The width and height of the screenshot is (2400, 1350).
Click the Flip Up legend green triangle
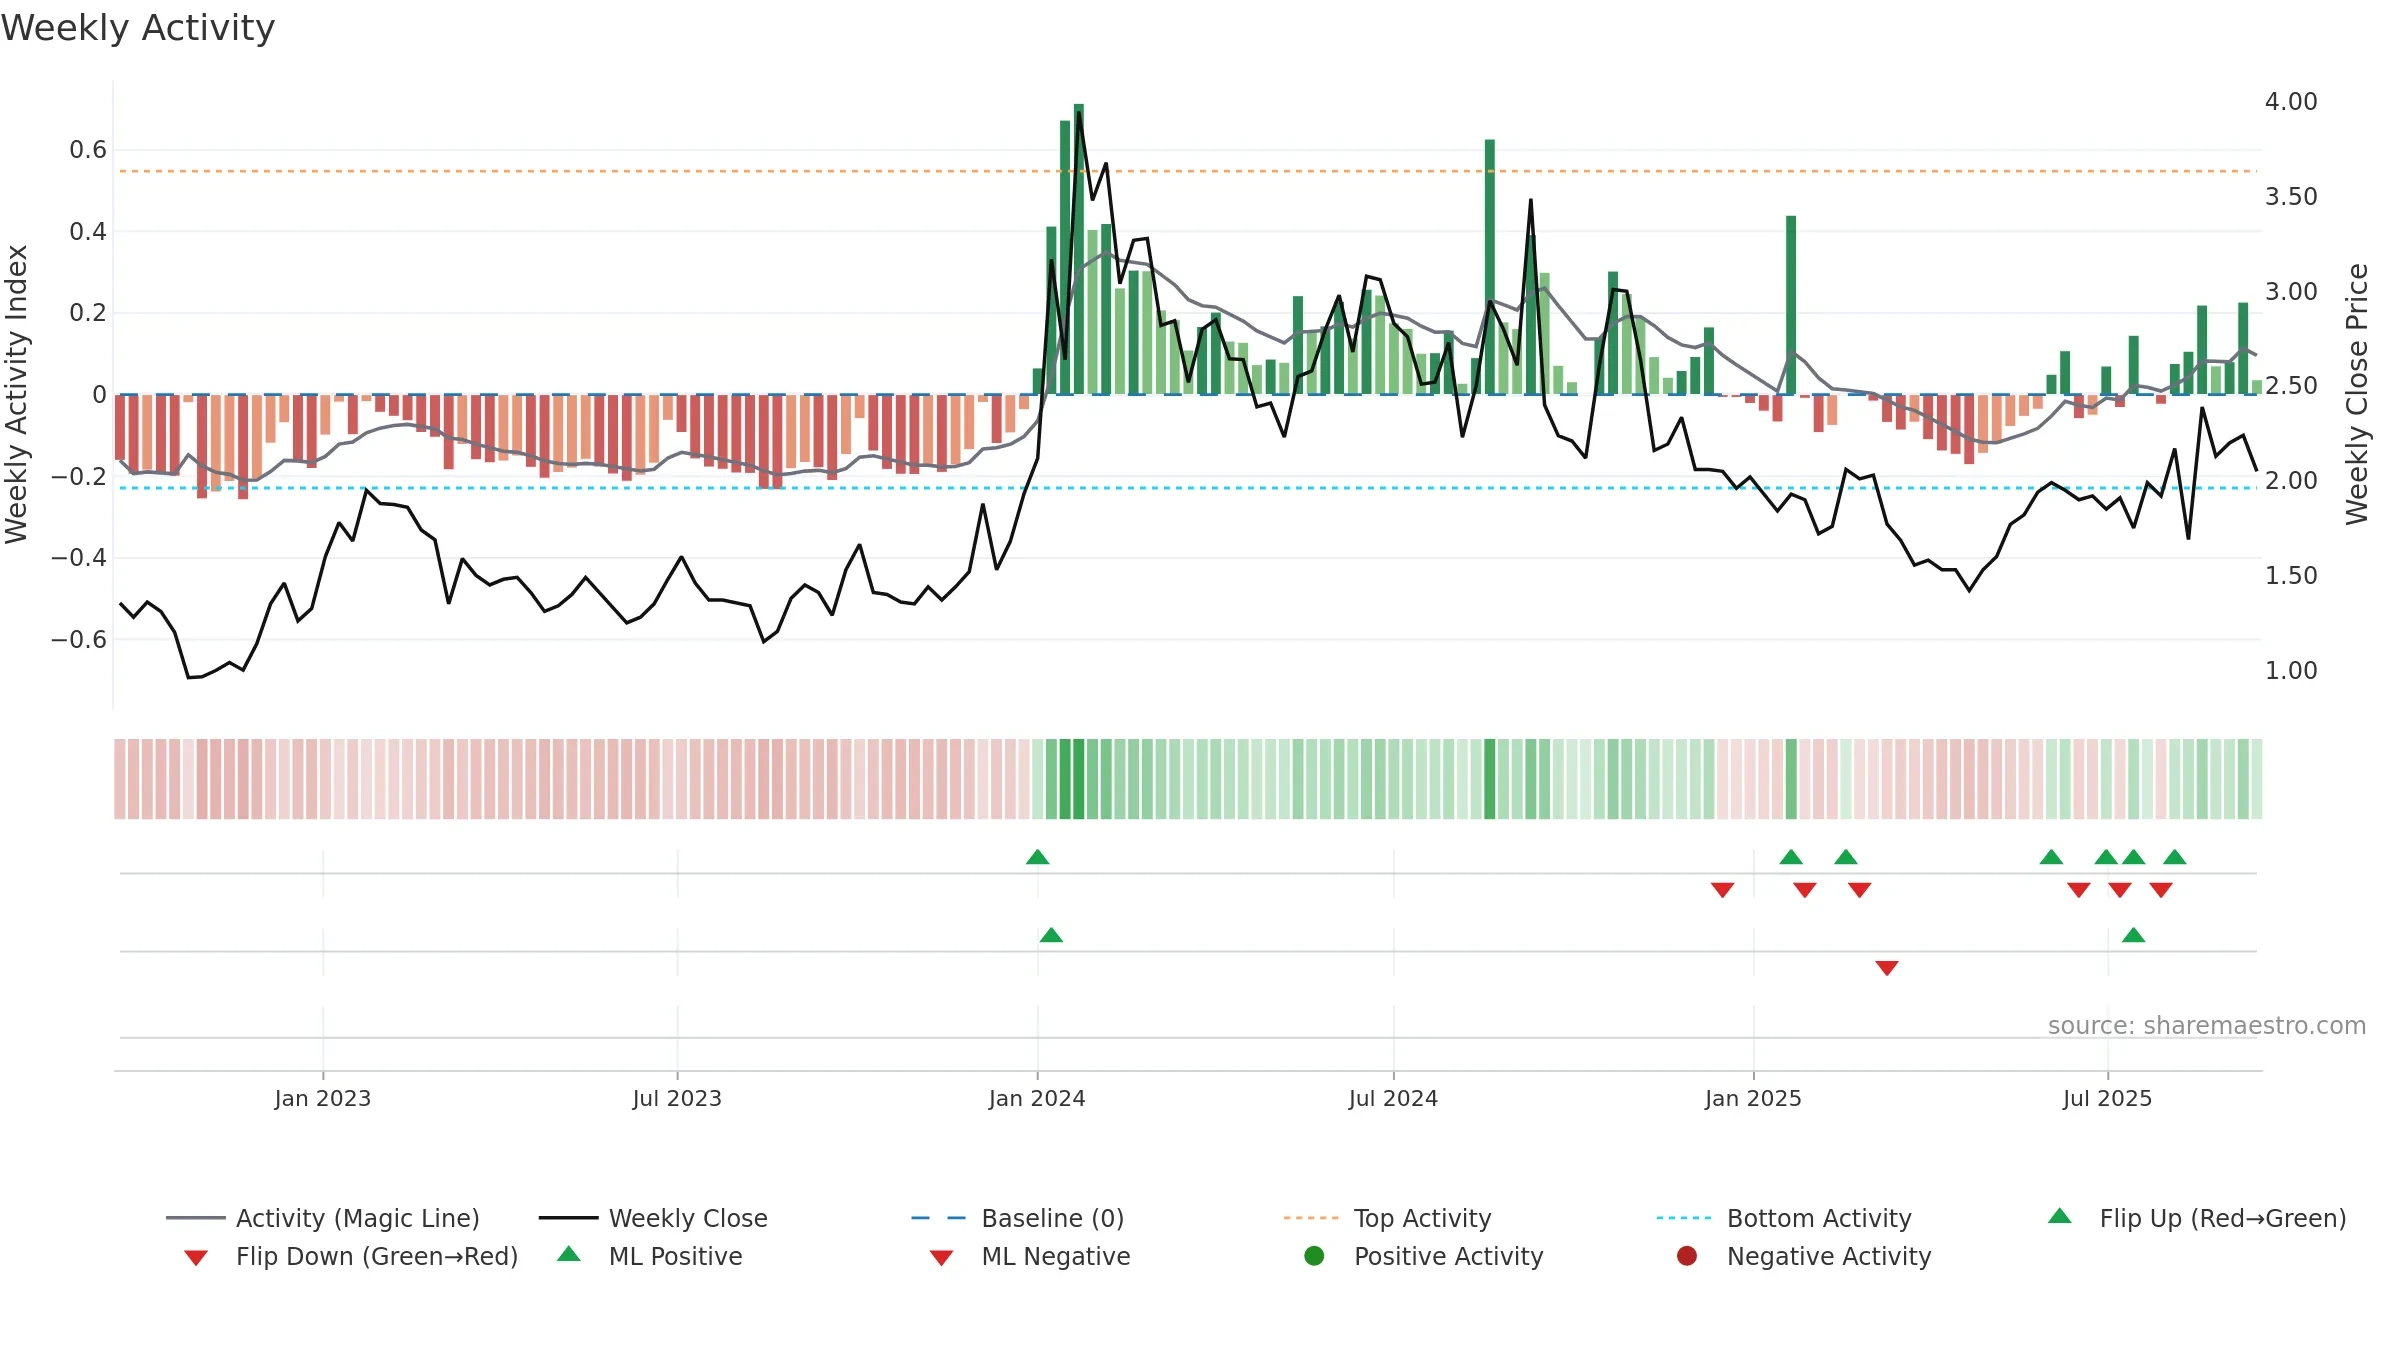coord(2060,1216)
